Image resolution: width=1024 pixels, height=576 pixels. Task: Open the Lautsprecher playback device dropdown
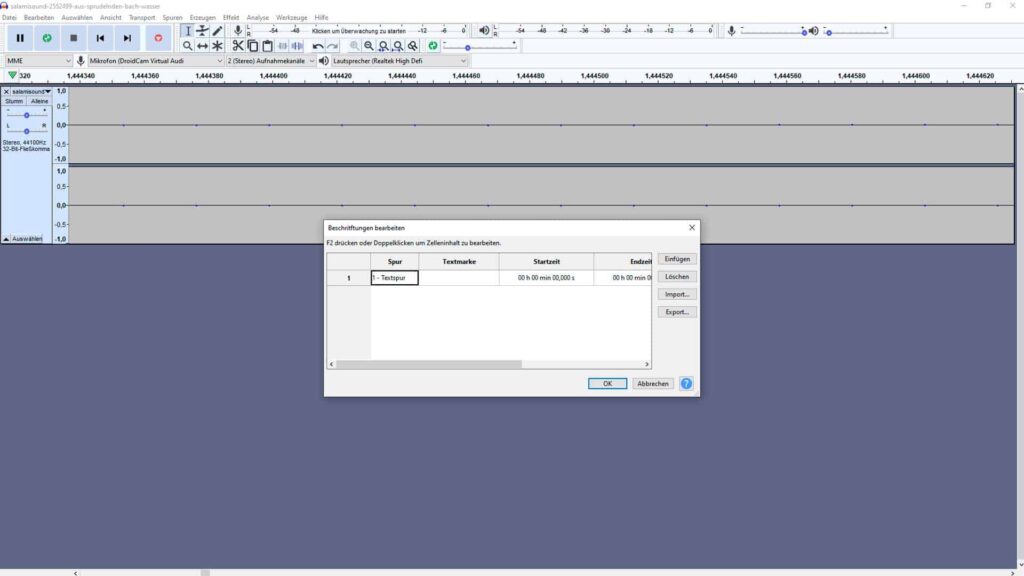(x=400, y=61)
